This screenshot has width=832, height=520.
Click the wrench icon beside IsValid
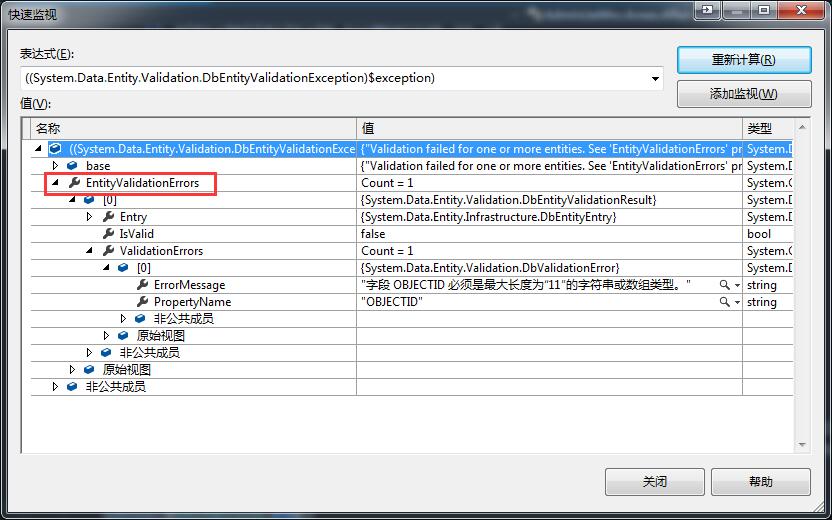coord(108,233)
